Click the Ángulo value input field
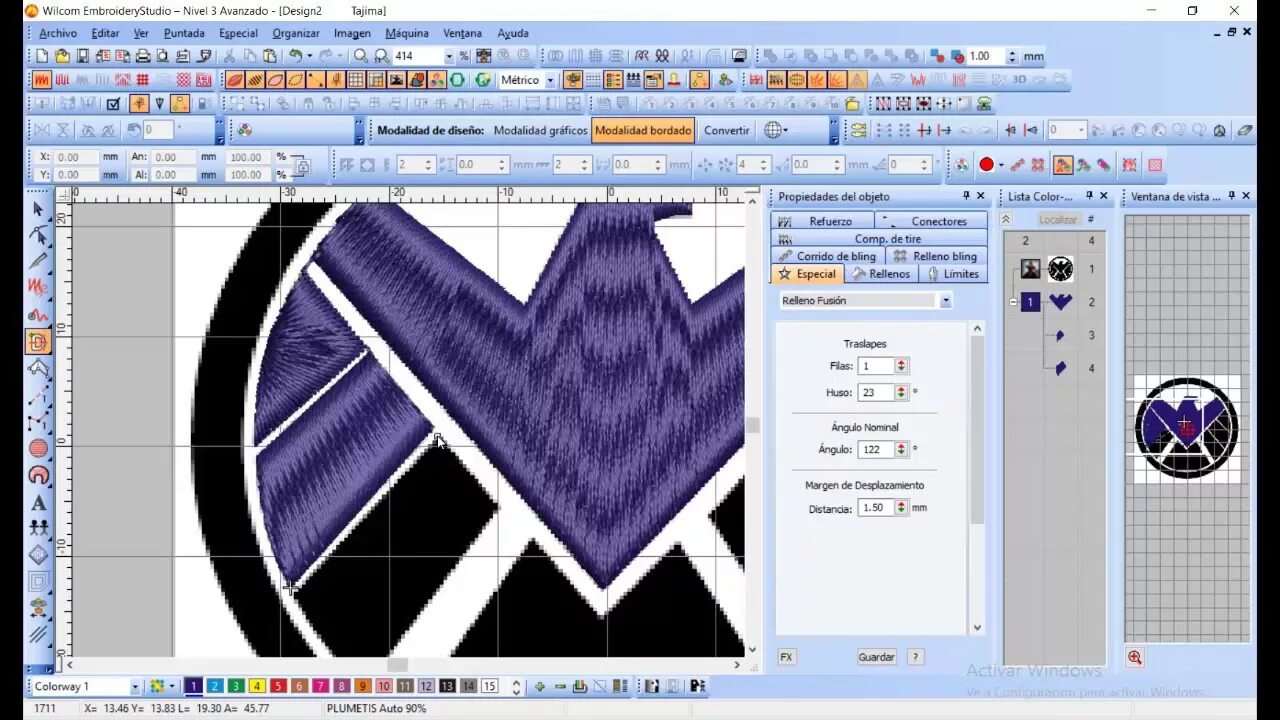 tap(876, 450)
